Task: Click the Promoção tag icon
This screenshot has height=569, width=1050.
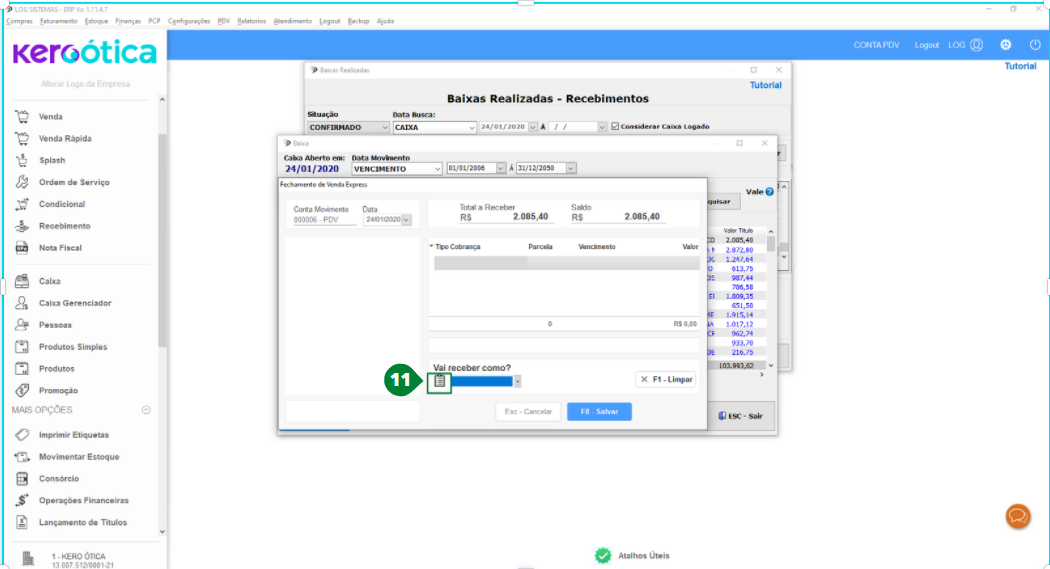Action: tap(22, 390)
